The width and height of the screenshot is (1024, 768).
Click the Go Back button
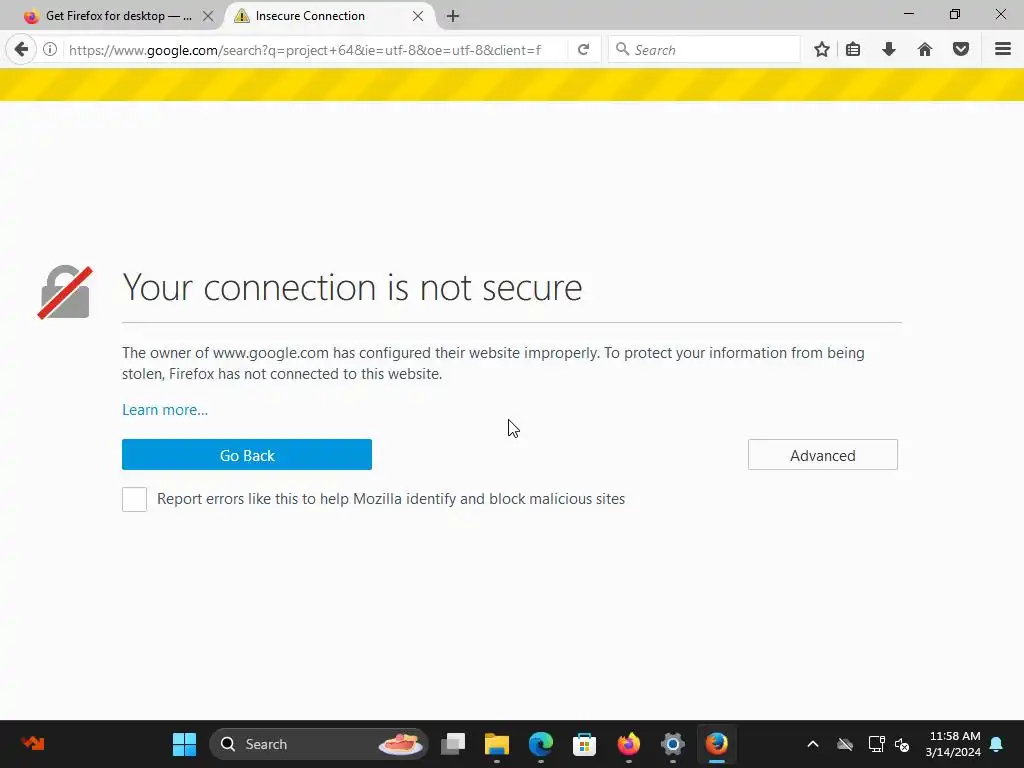point(247,455)
